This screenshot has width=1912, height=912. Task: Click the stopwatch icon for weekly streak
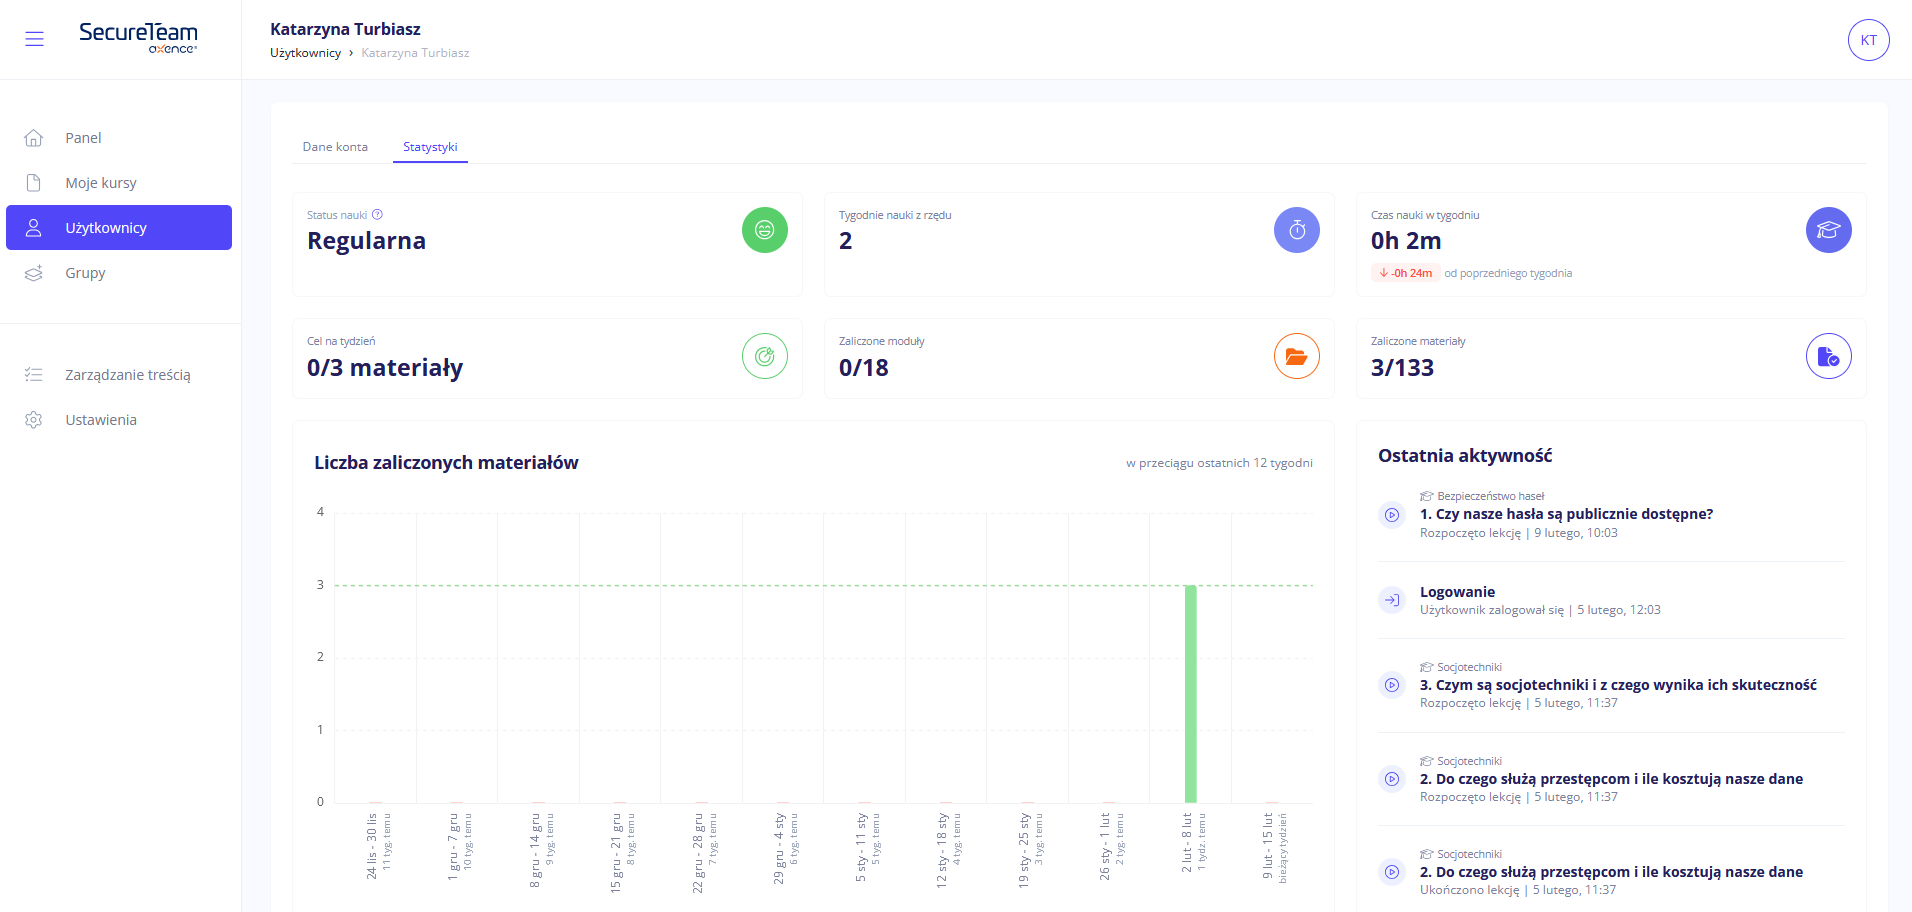[x=1296, y=230]
